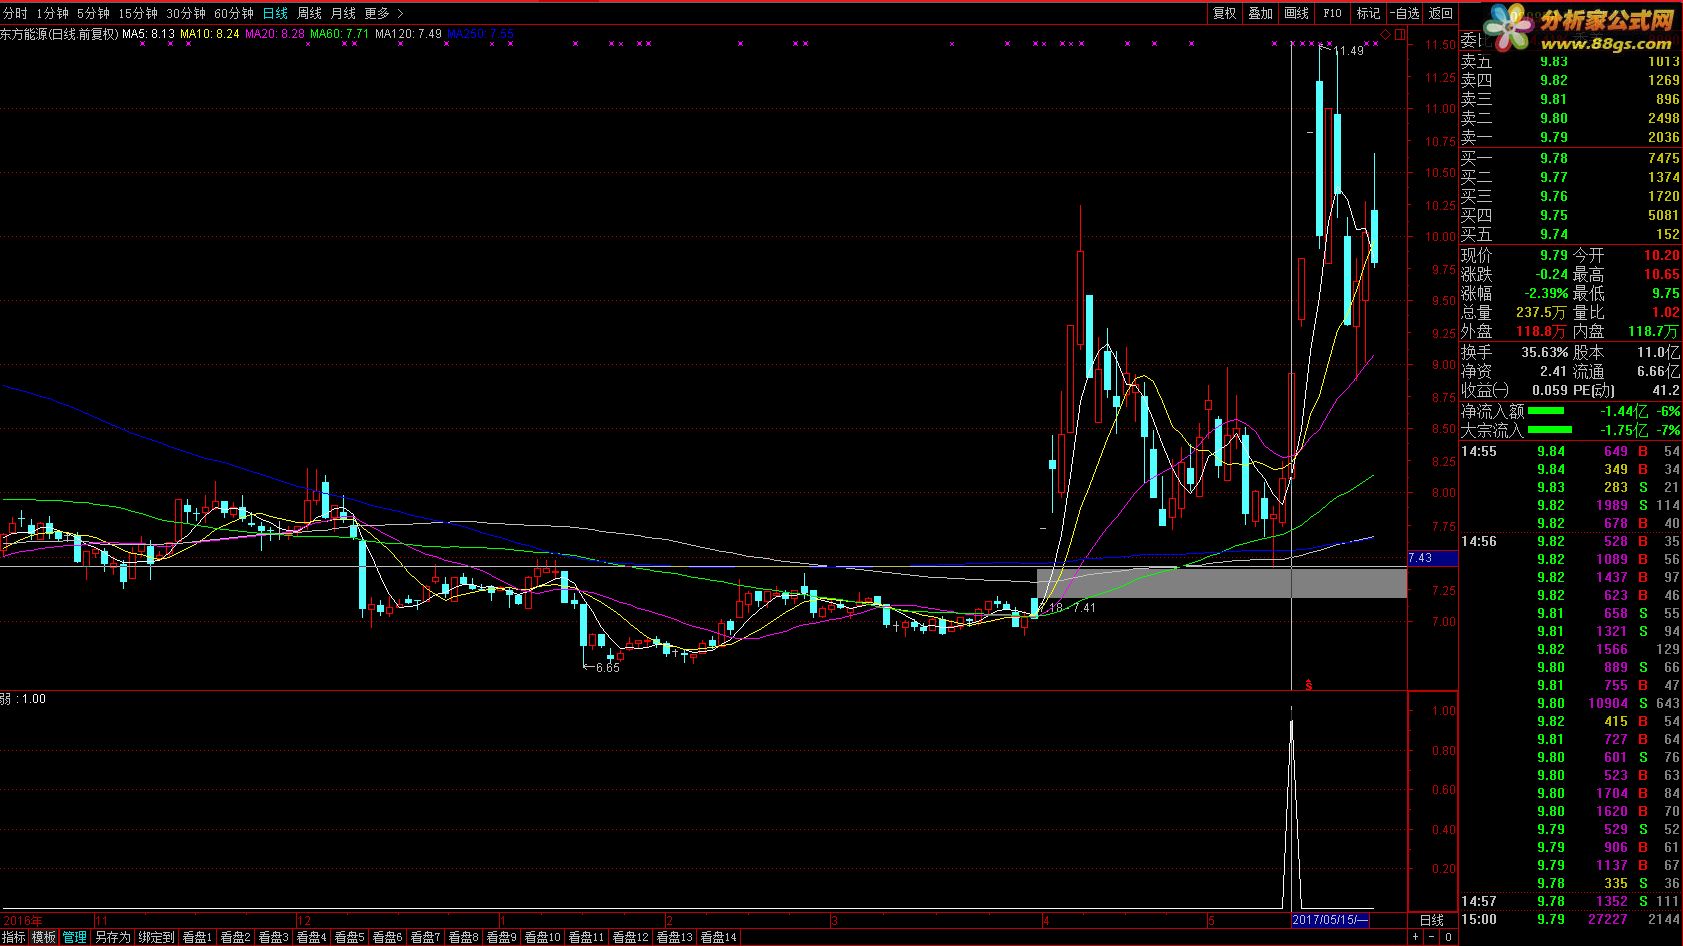This screenshot has height=946, width=1683.
Task: Click the MA60: 7.71 indicator label
Action: 340,34
